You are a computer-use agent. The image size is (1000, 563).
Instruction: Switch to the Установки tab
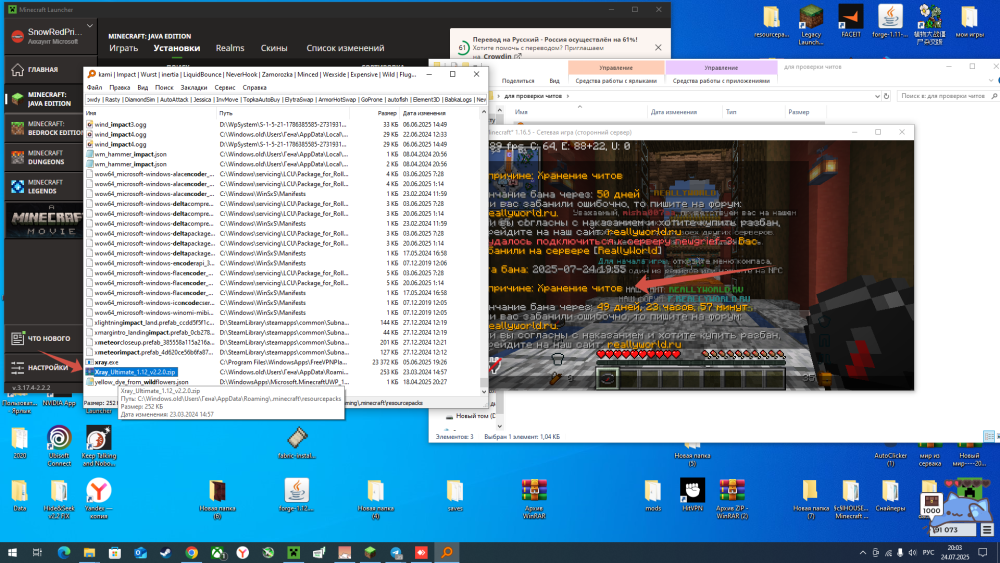tap(177, 48)
